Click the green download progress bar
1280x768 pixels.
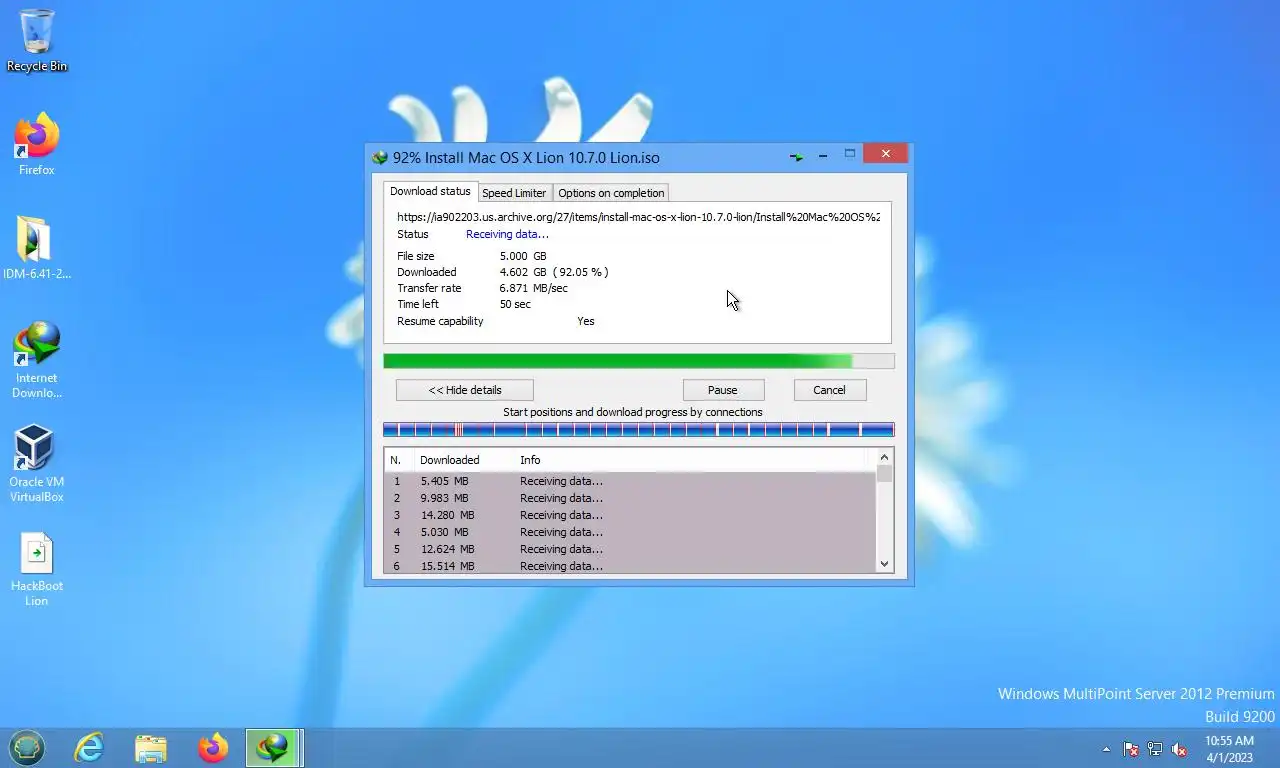coord(638,361)
